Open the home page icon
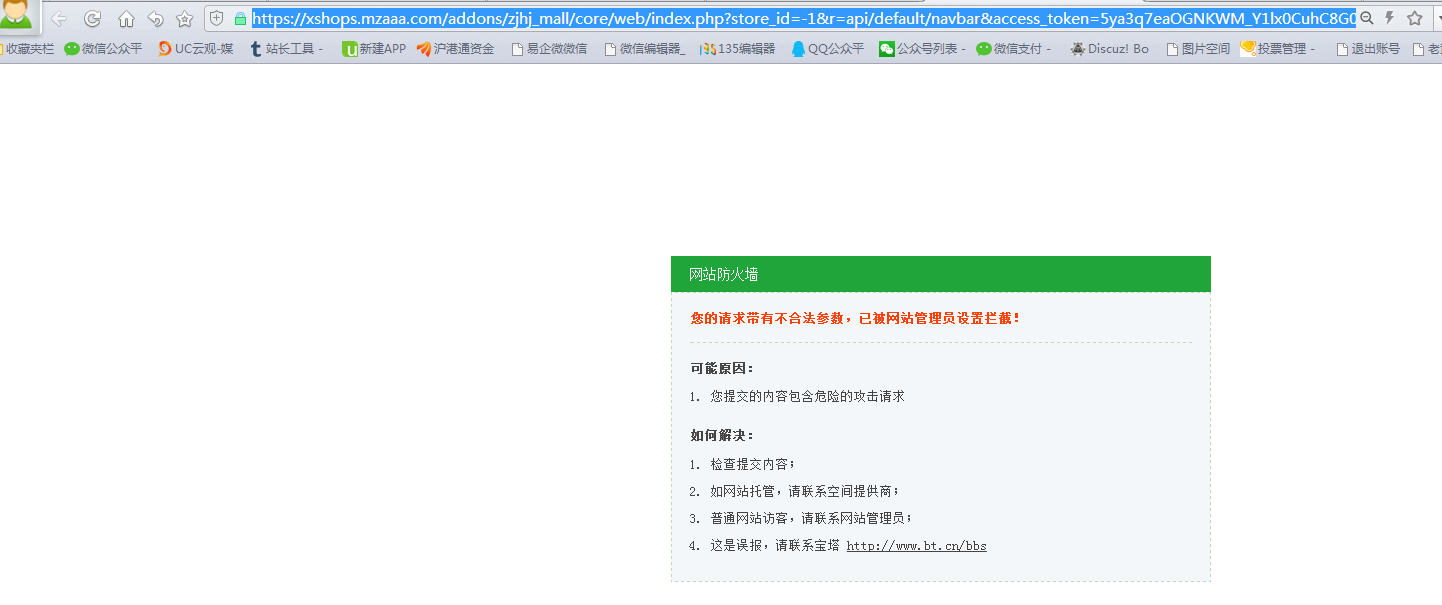Screen dimensions: 1442x605 click(x=126, y=18)
